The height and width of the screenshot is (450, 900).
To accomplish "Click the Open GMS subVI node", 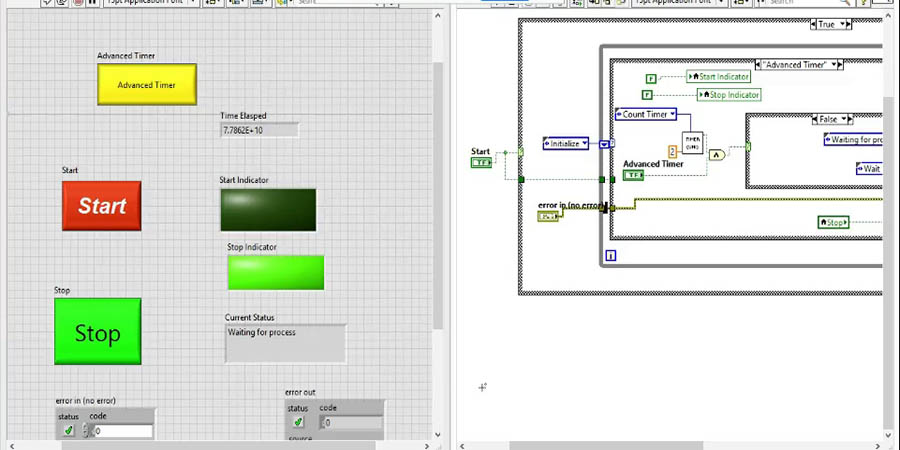I will click(x=693, y=142).
